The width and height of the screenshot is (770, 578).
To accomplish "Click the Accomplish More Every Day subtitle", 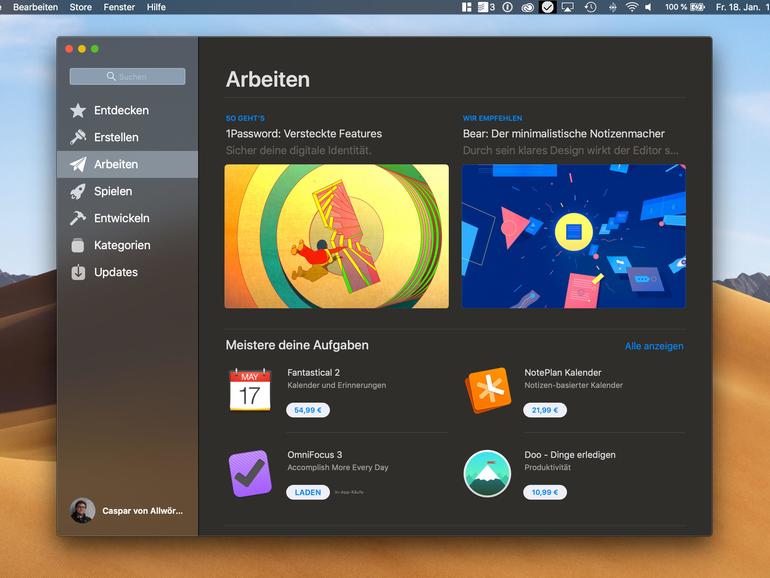I will pos(338,468).
